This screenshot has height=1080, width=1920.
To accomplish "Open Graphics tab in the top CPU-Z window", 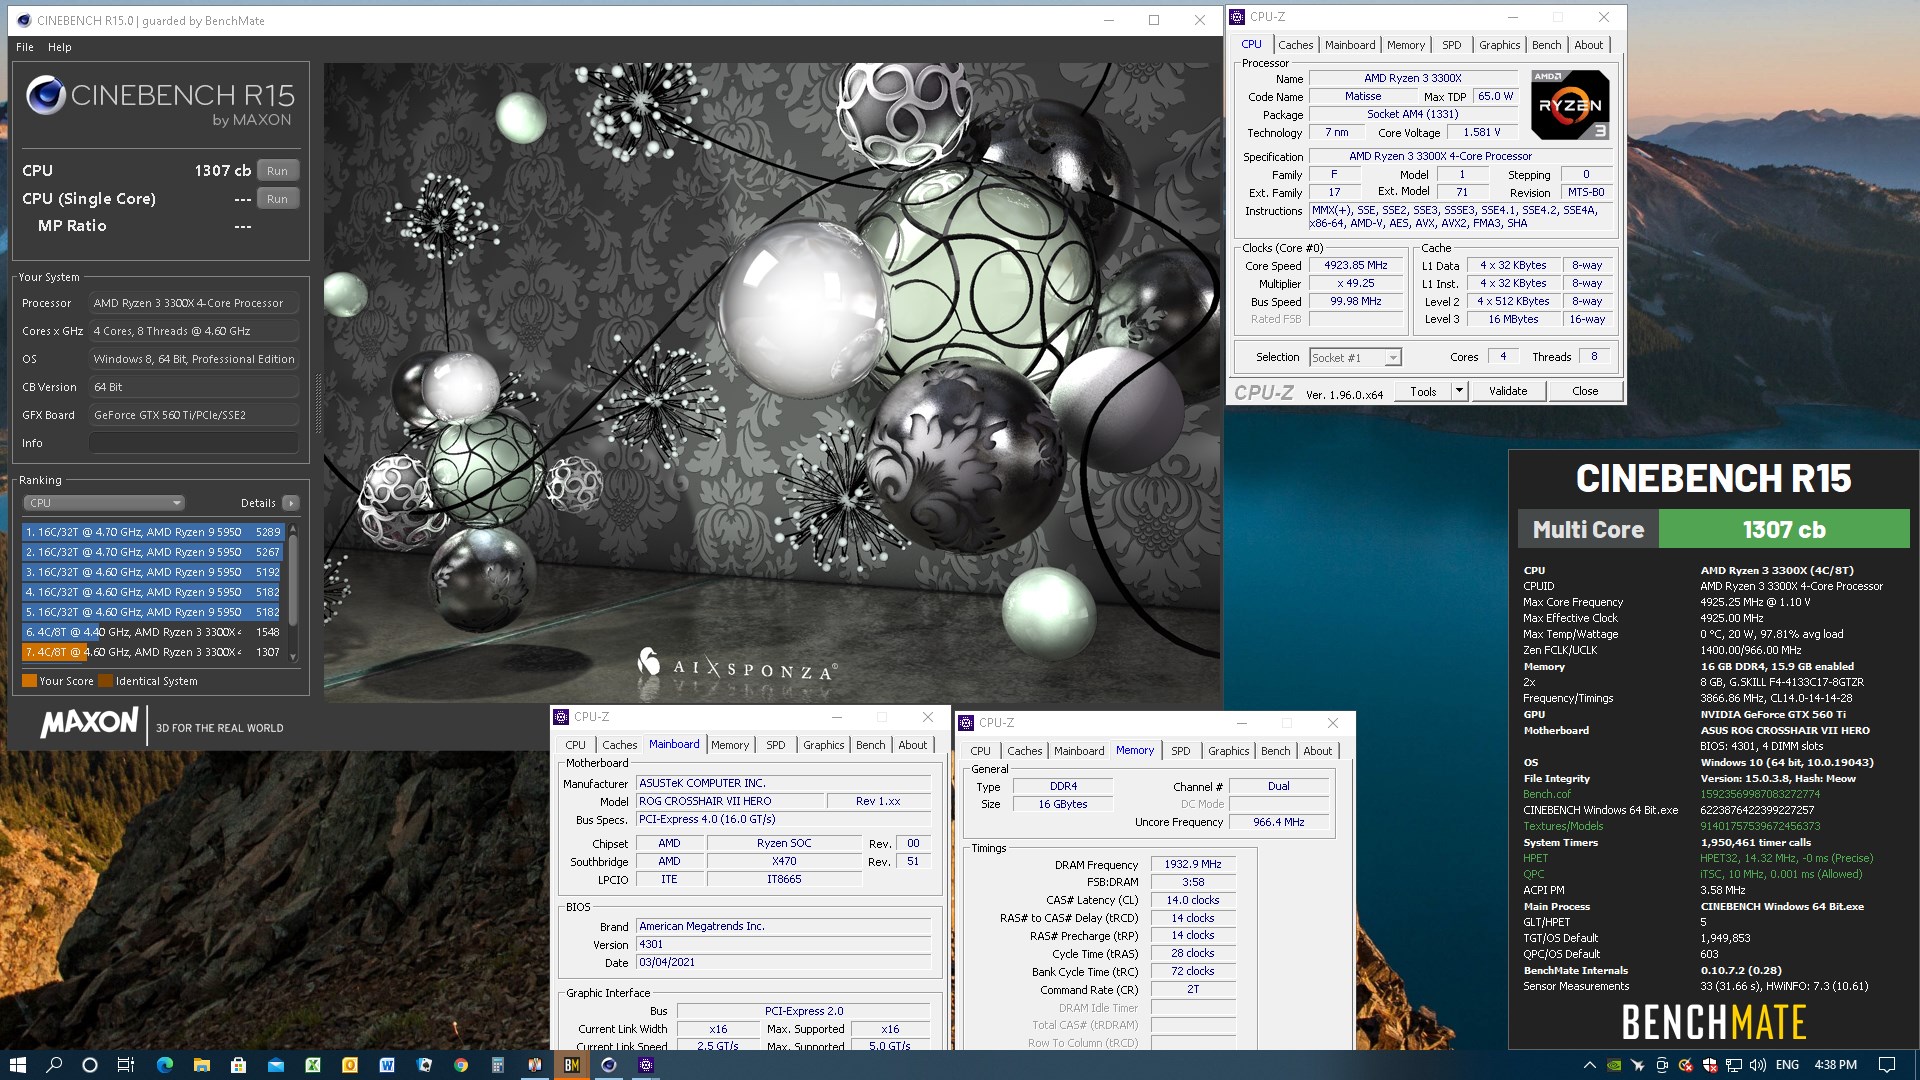I will point(1499,45).
